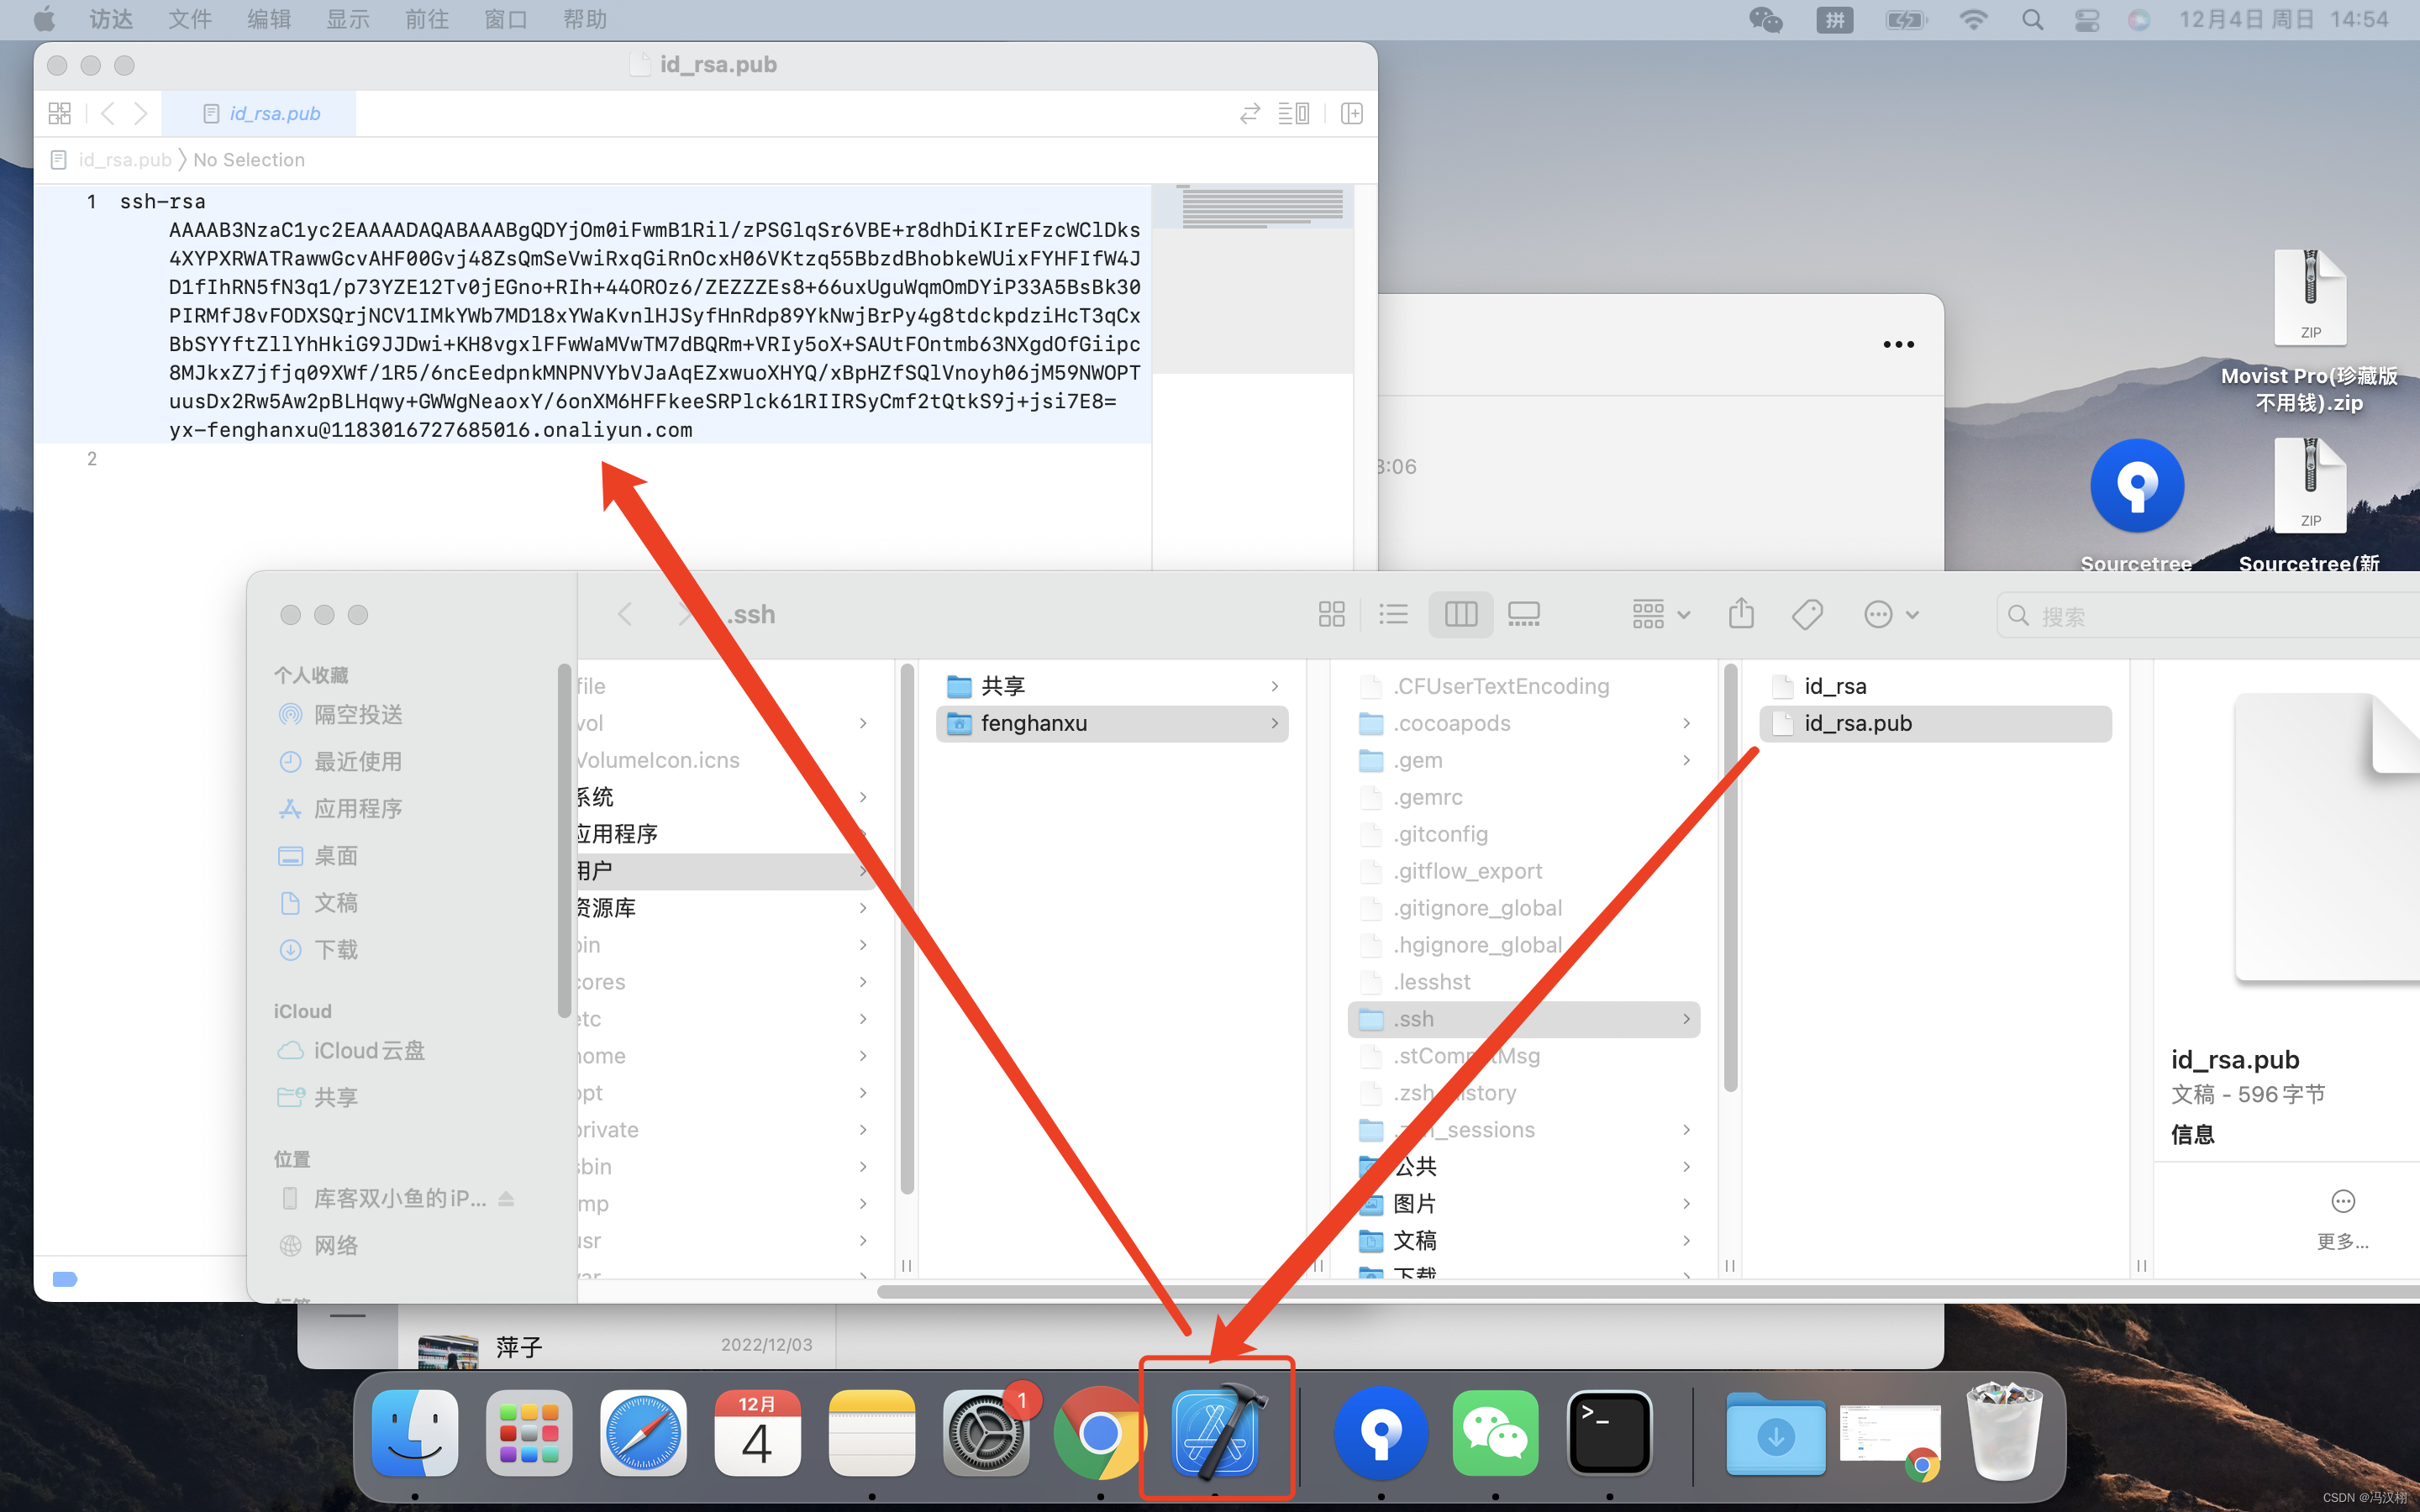Viewport: 2420px width, 1512px height.
Task: Expand the 系统 folder chevron
Action: (x=864, y=797)
